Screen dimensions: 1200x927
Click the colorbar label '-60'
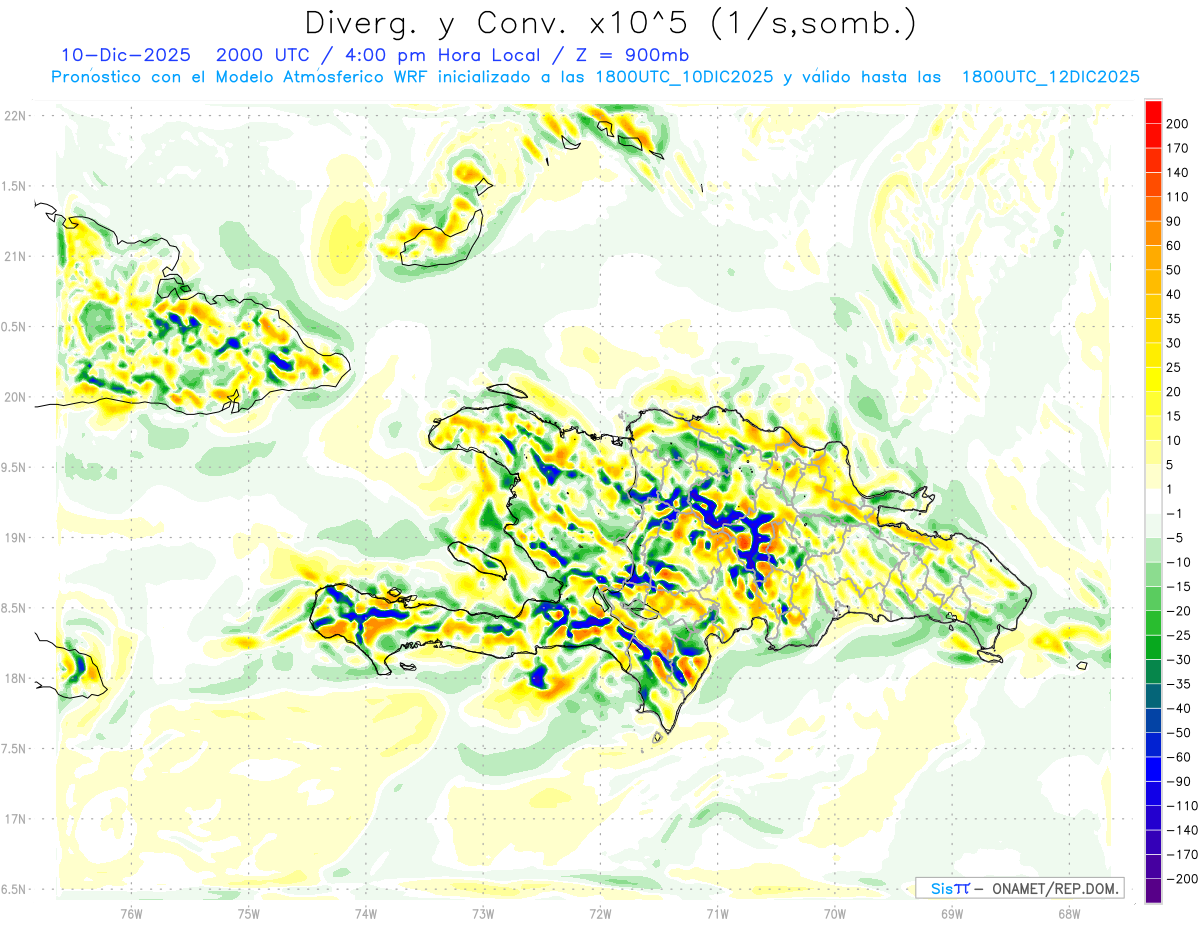pos(1180,757)
